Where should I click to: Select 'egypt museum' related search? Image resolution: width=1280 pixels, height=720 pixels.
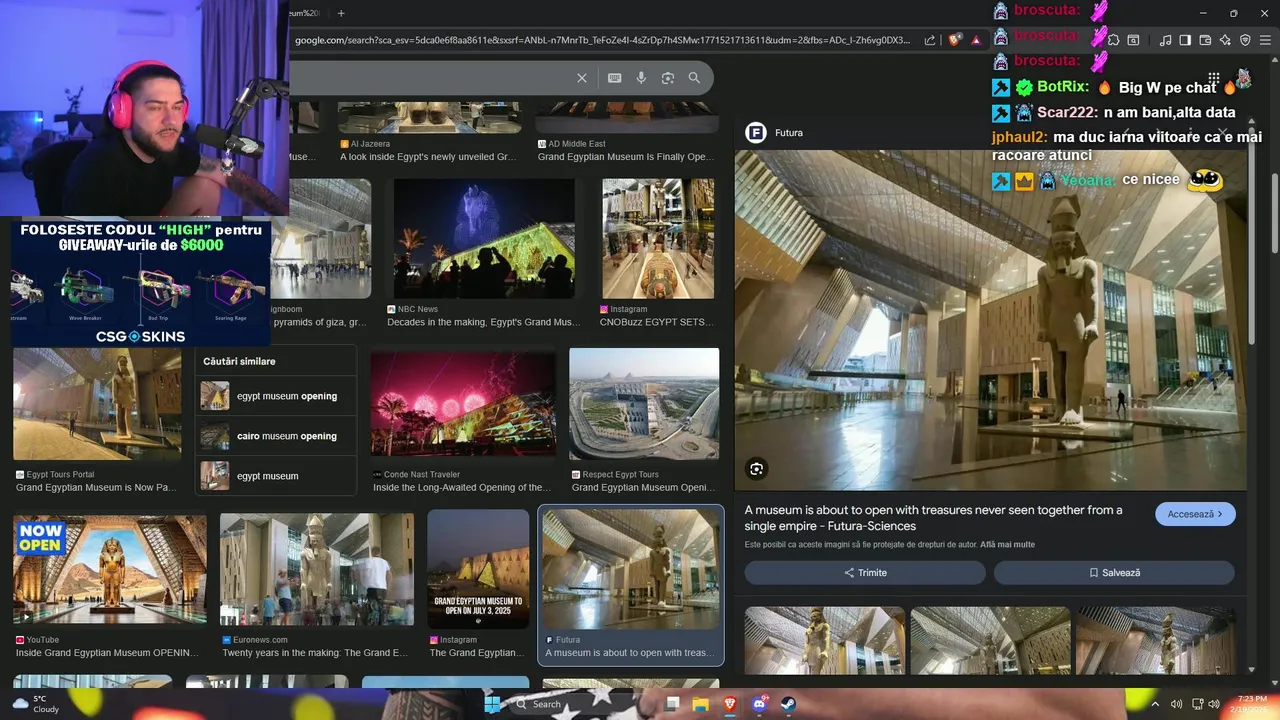tap(276, 476)
